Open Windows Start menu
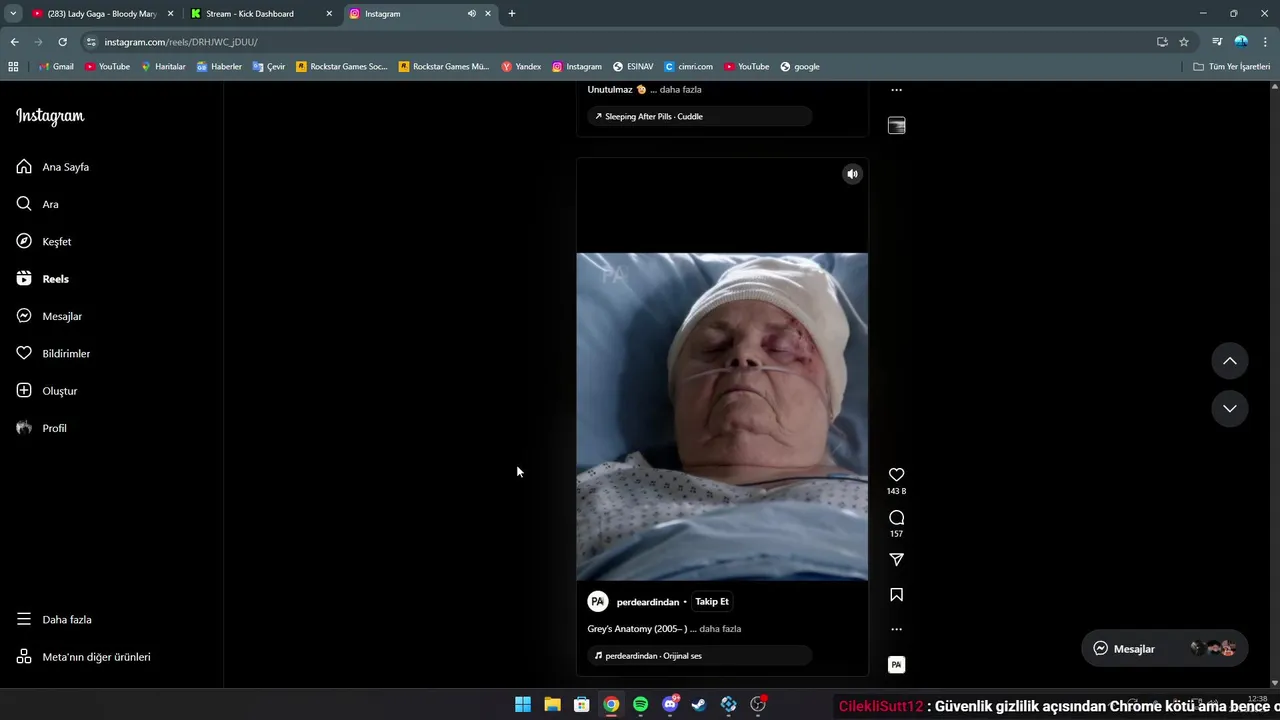 (x=523, y=704)
